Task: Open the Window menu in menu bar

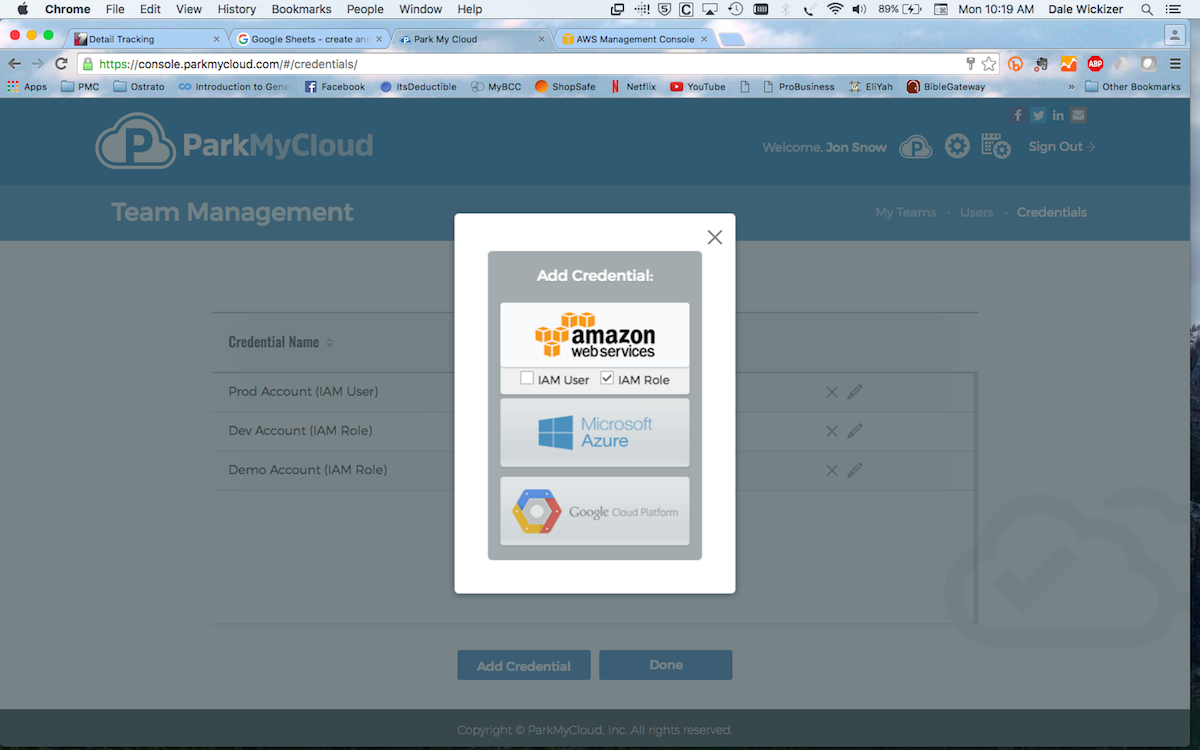Action: click(420, 9)
